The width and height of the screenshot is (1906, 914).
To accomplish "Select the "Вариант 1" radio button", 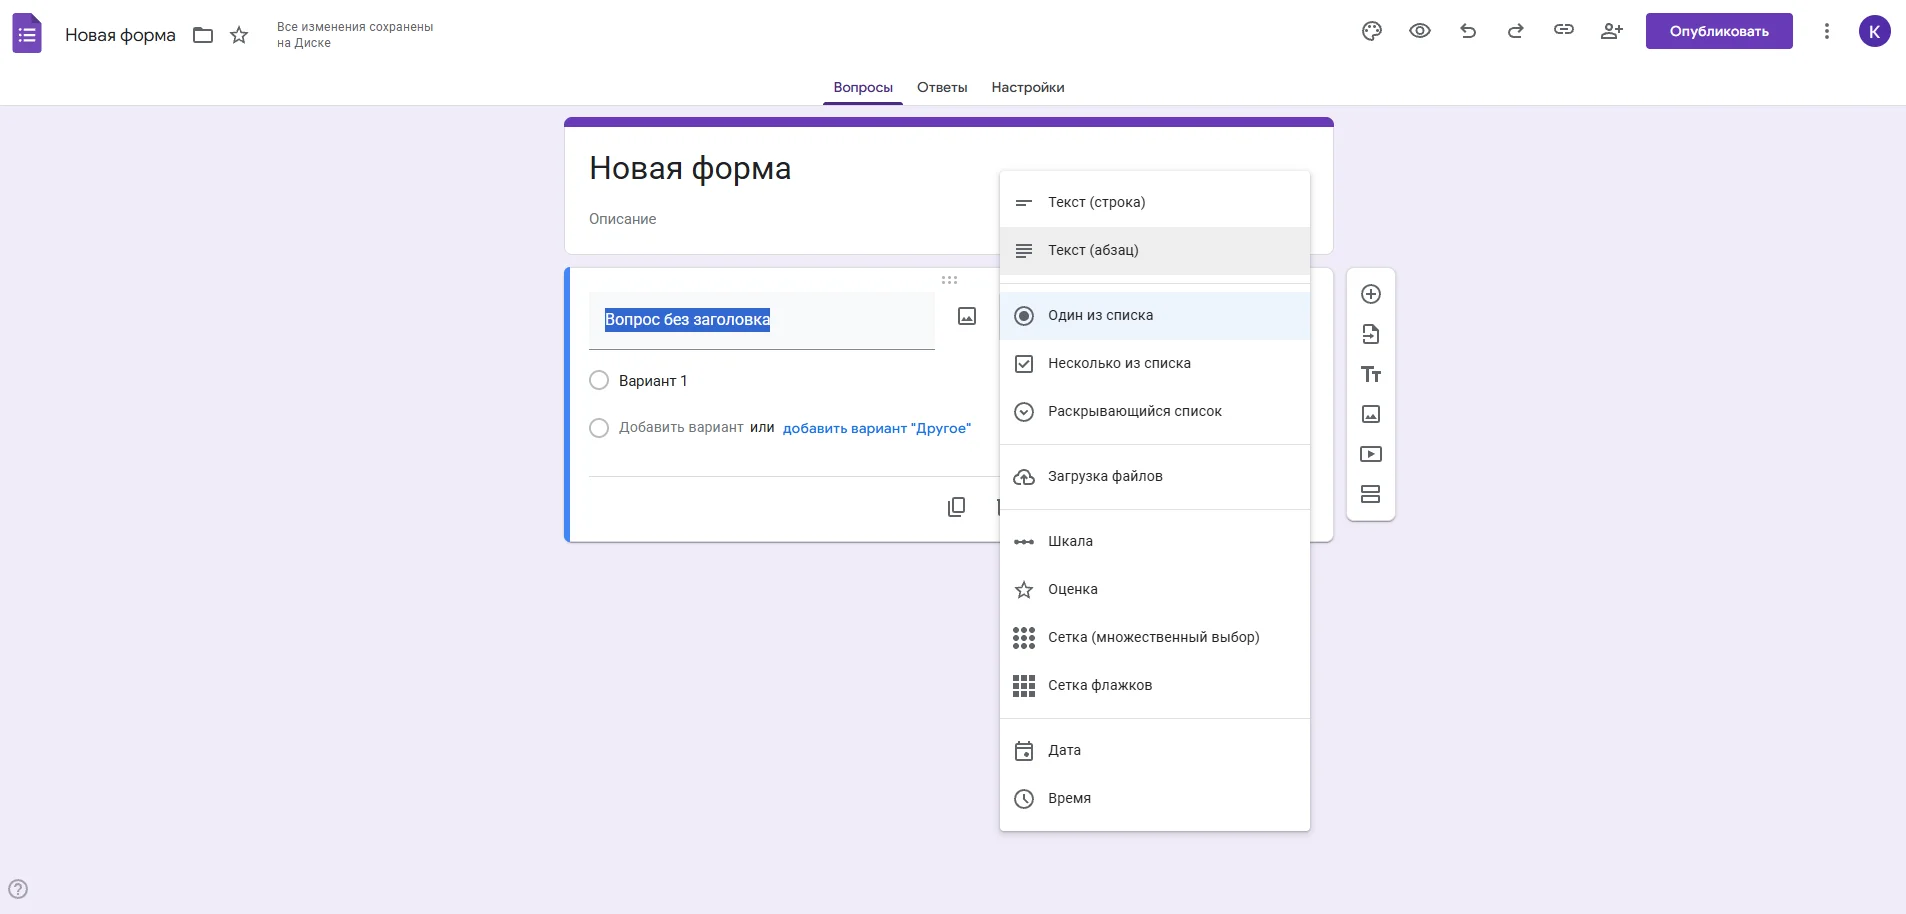I will coord(599,381).
